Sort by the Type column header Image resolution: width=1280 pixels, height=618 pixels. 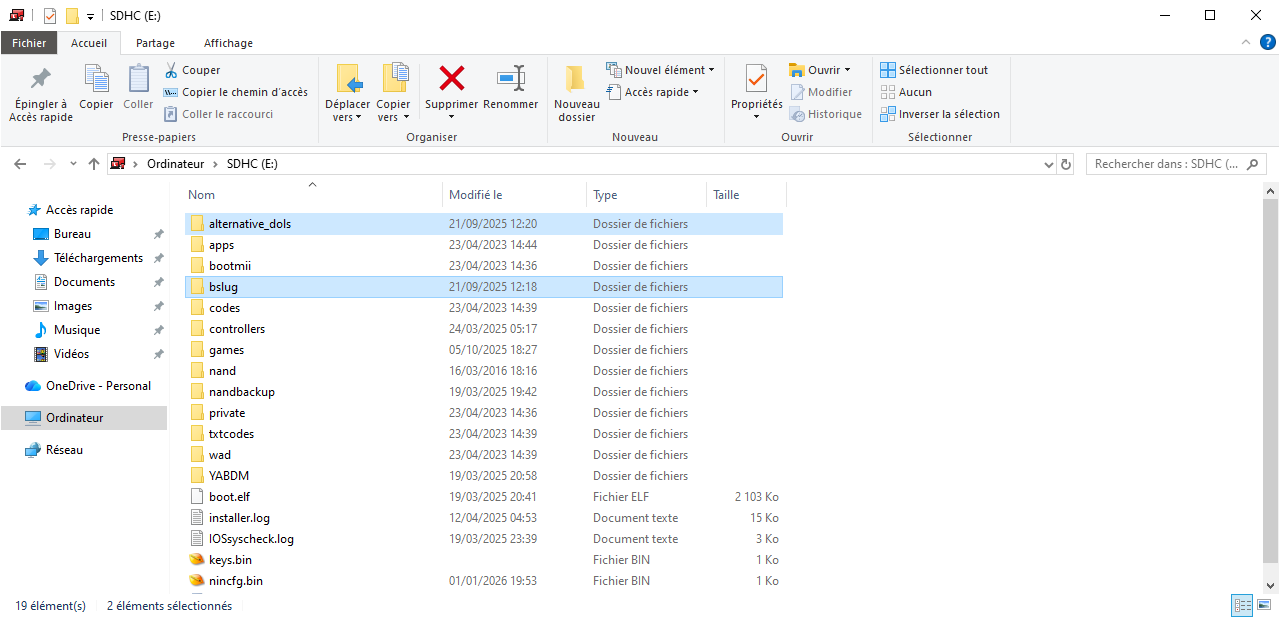[x=646, y=195]
